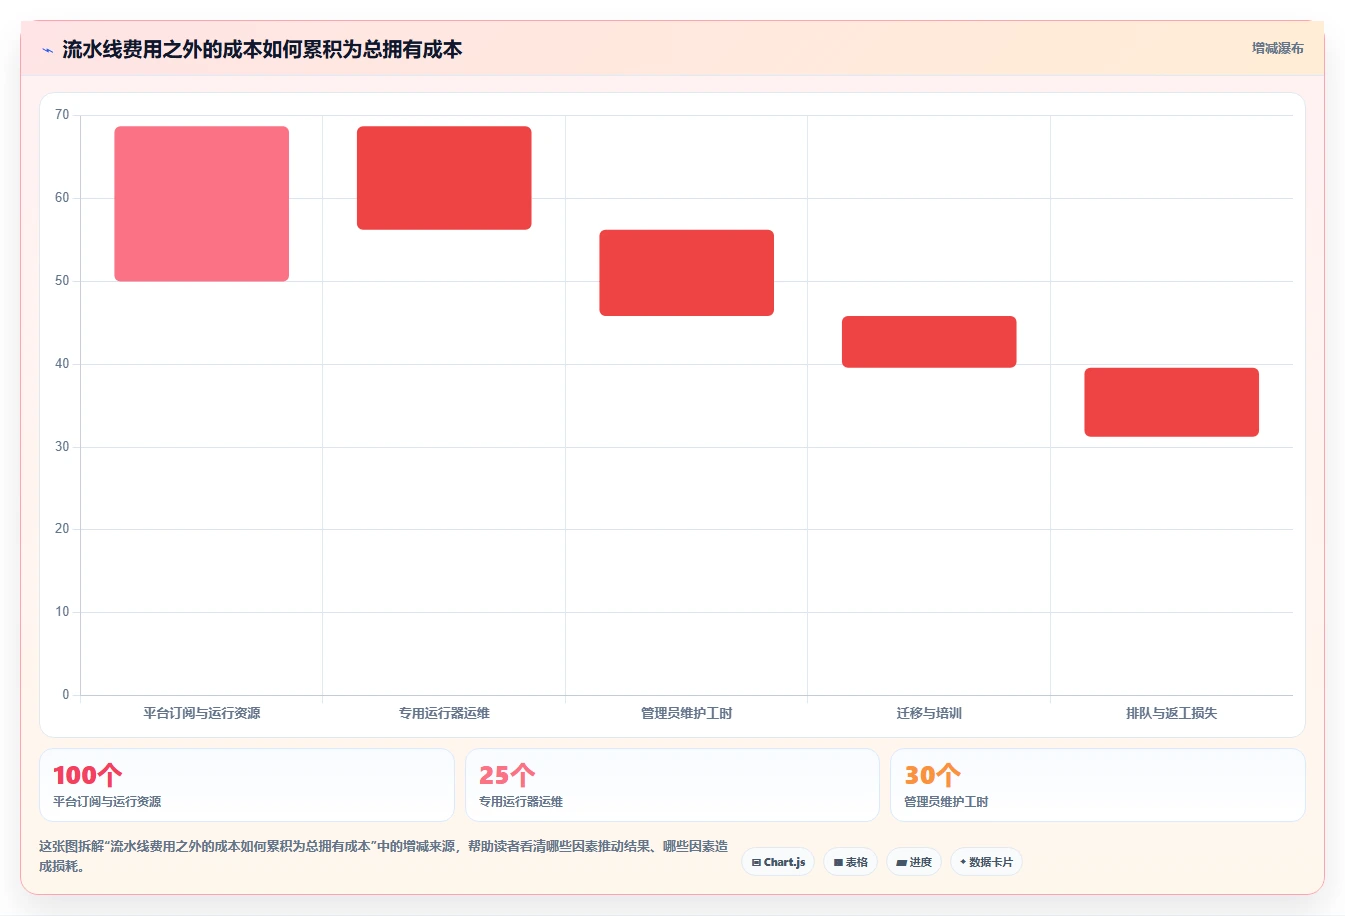Click the 增减瀑布 tag in header
1345x916 pixels.
pyautogui.click(x=1277, y=48)
